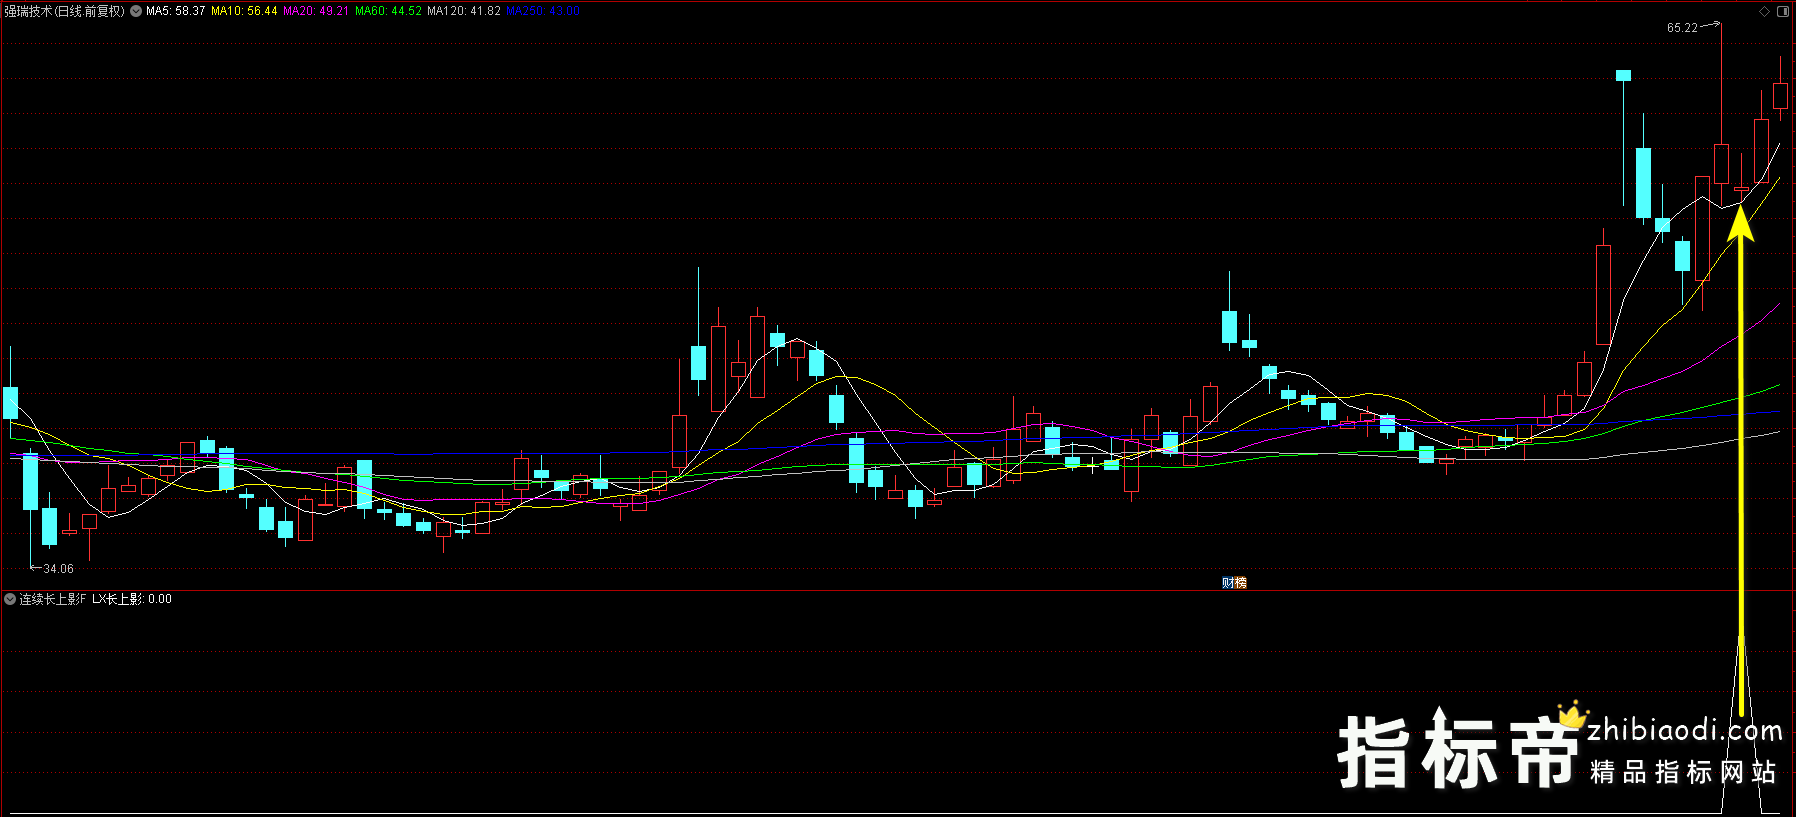This screenshot has width=1796, height=817.
Task: Click the 34.06 low price label
Action: [x=58, y=569]
